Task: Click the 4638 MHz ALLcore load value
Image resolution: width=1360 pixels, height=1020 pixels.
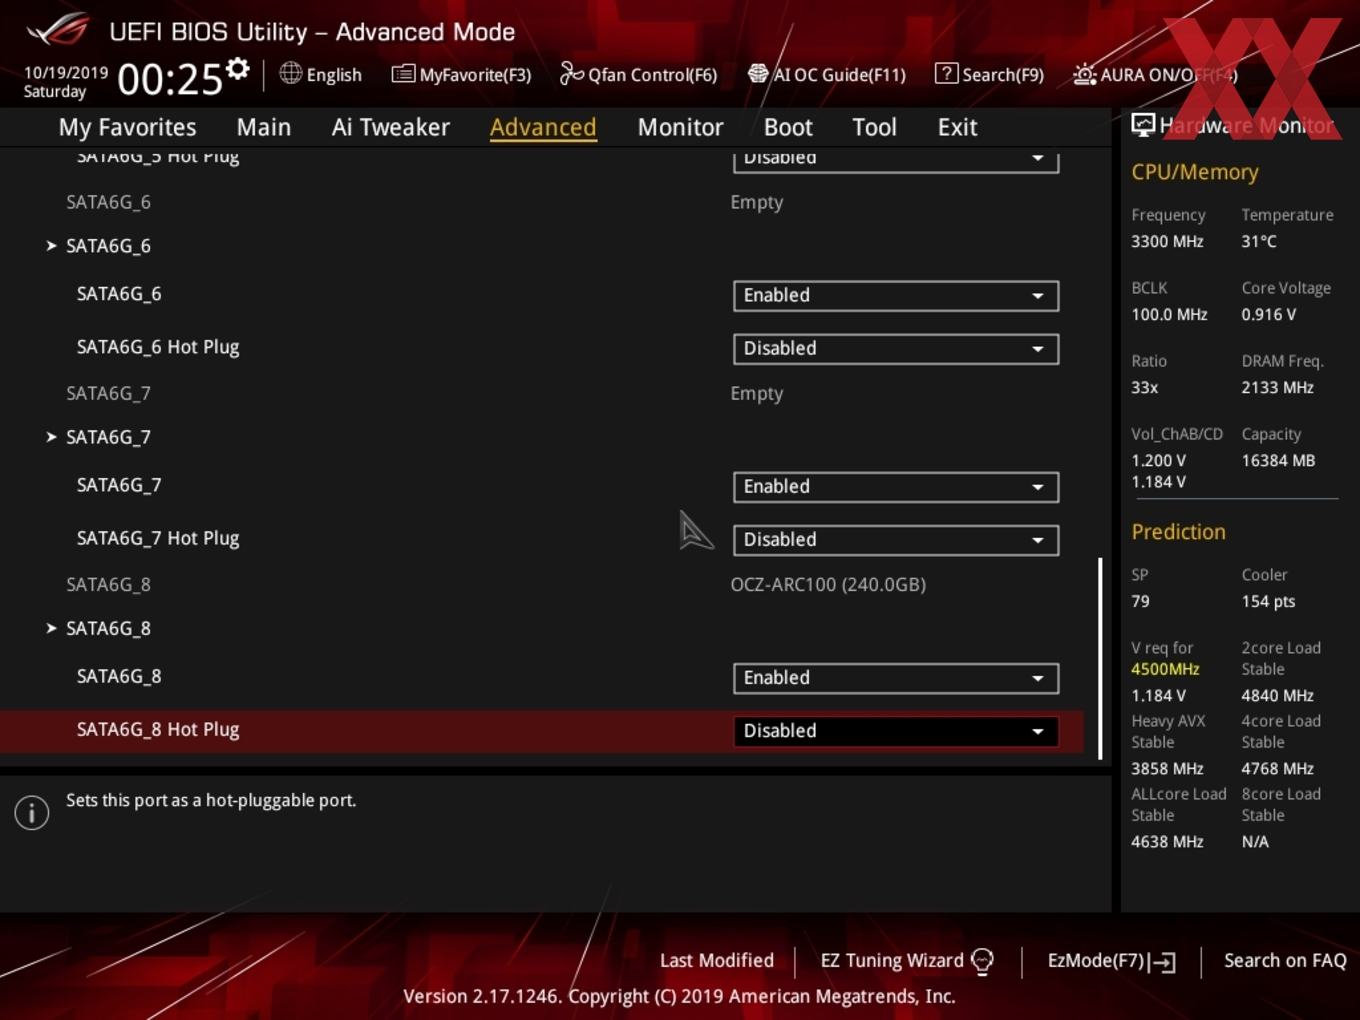Action: pyautogui.click(x=1167, y=842)
